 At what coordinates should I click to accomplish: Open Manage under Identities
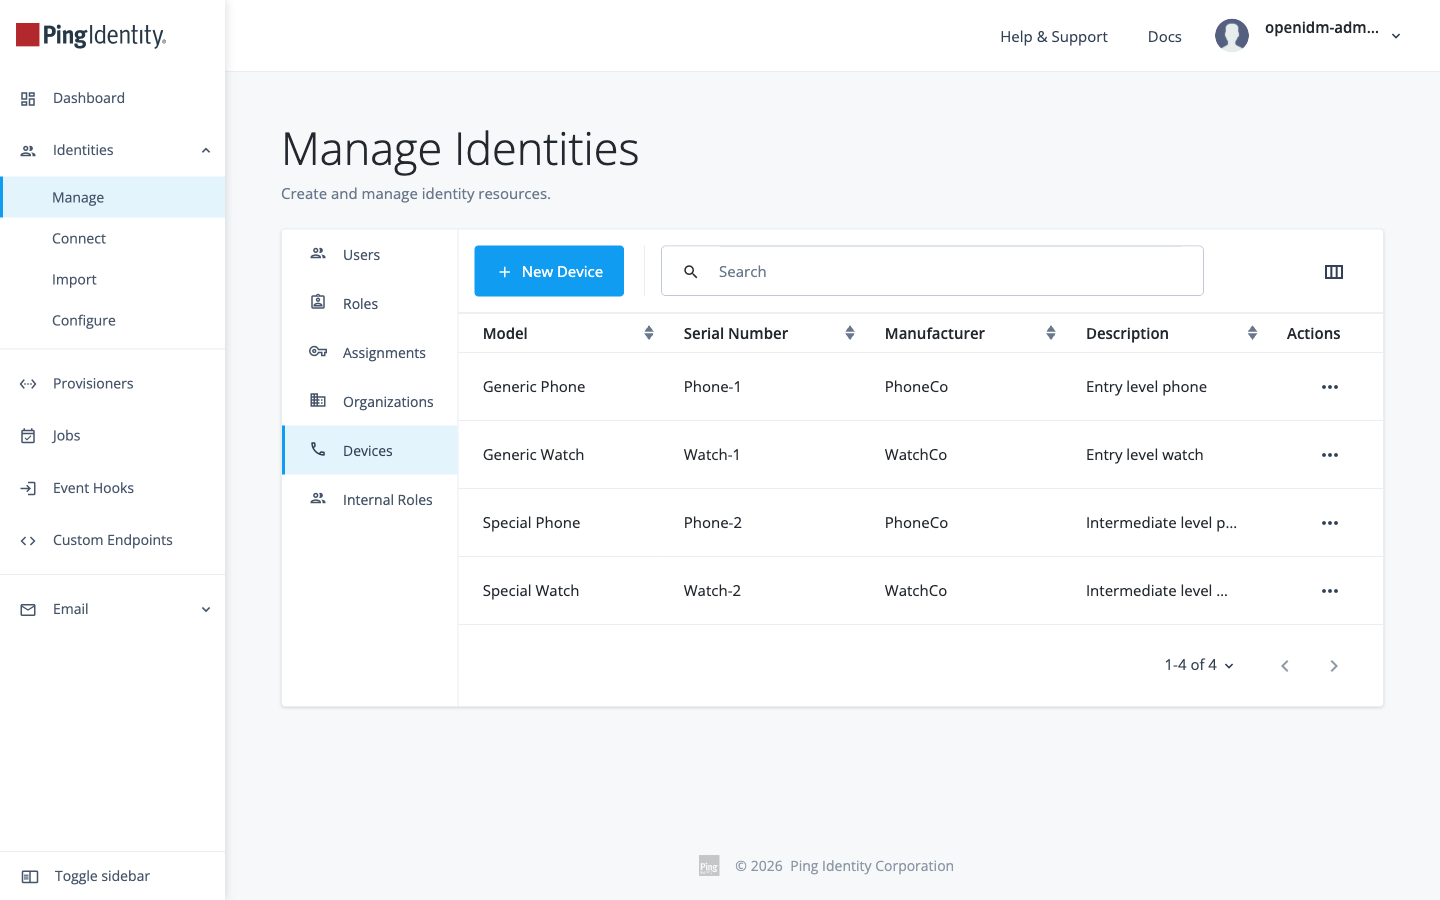pos(113,197)
